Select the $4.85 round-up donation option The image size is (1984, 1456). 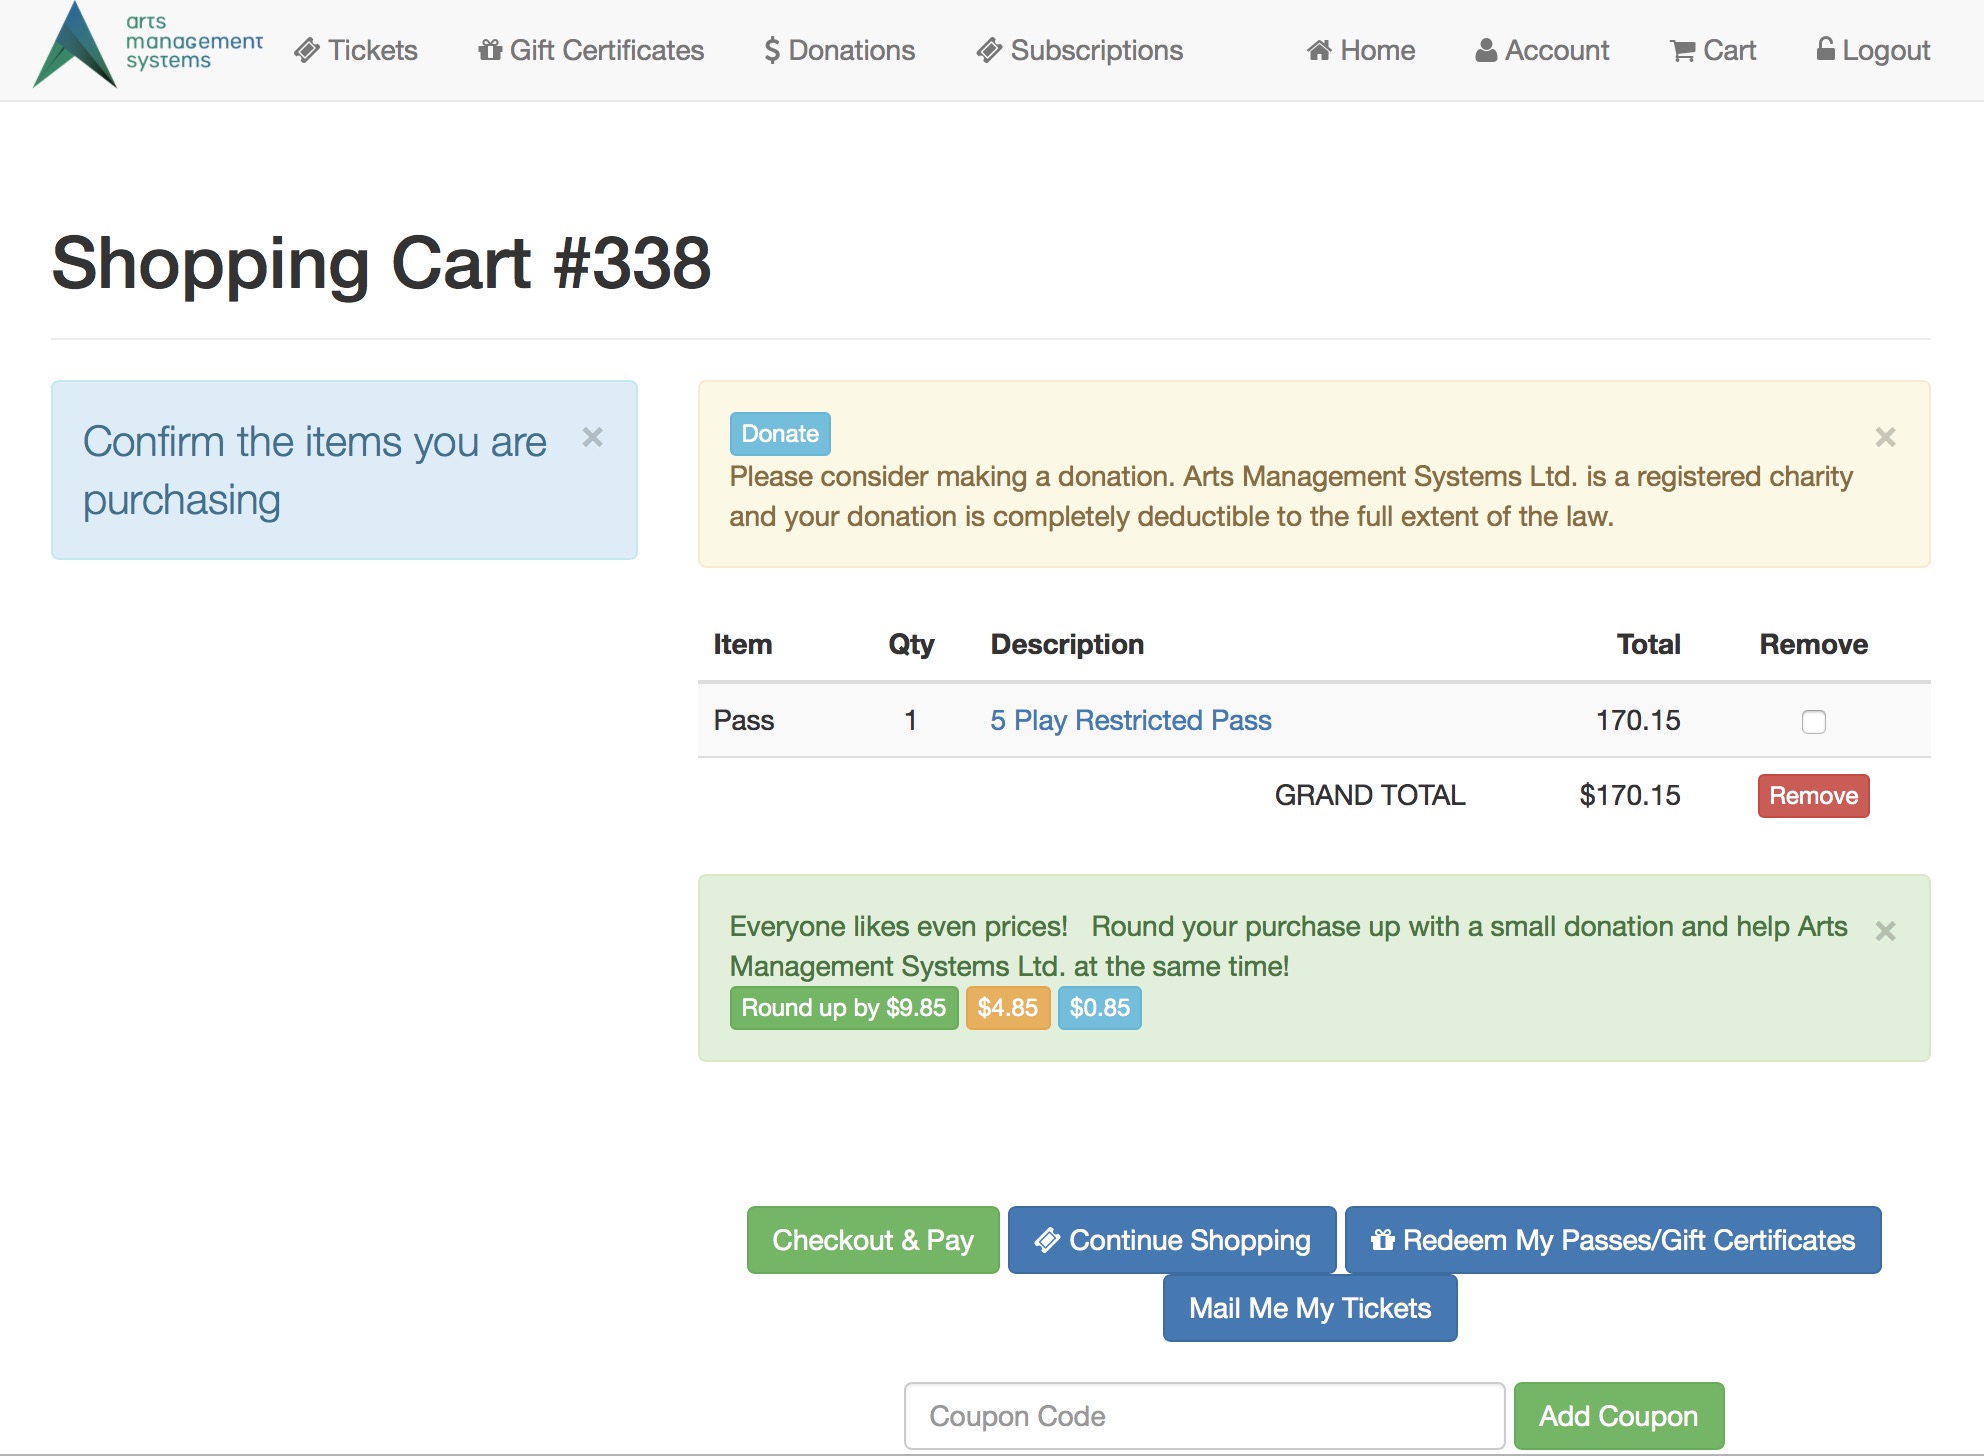point(1009,1008)
